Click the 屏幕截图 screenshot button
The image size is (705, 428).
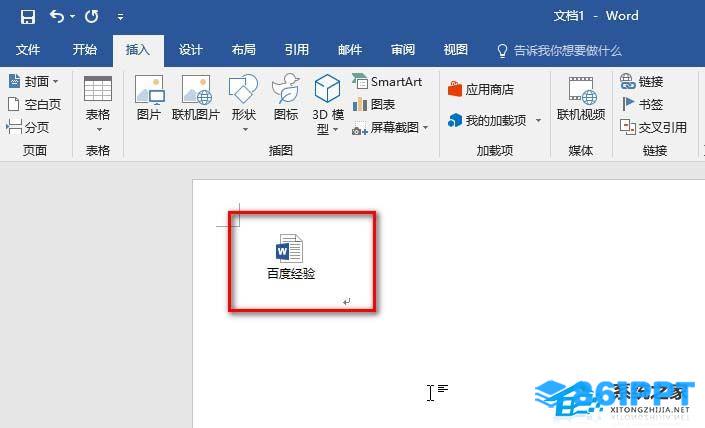point(385,128)
